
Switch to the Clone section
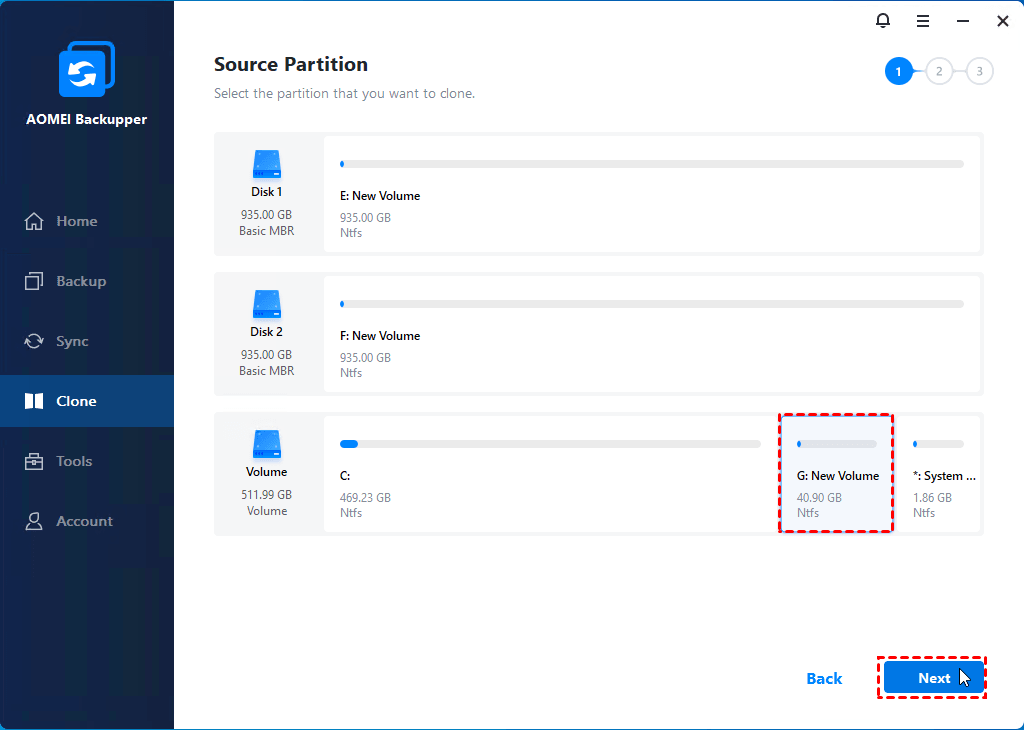(x=76, y=401)
